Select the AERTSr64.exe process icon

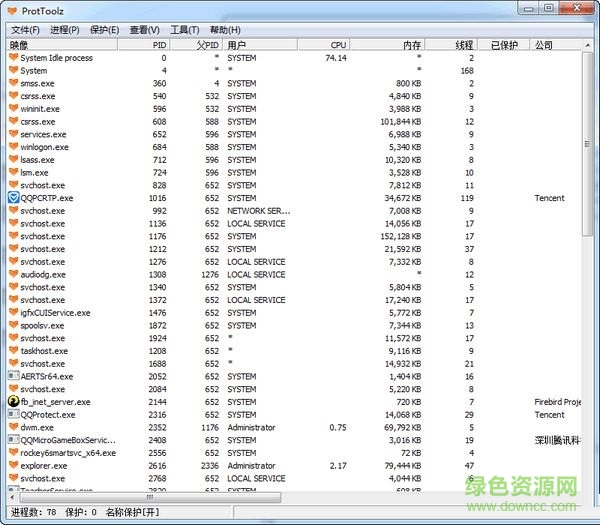[13, 376]
